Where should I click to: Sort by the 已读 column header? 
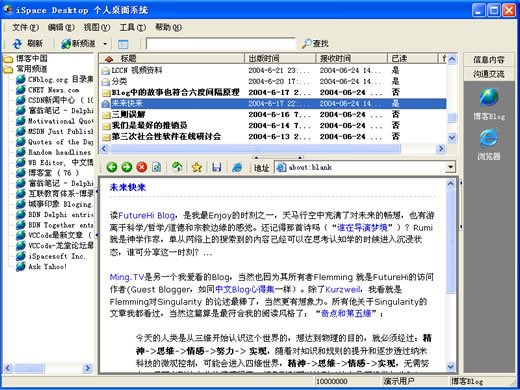tap(413, 59)
